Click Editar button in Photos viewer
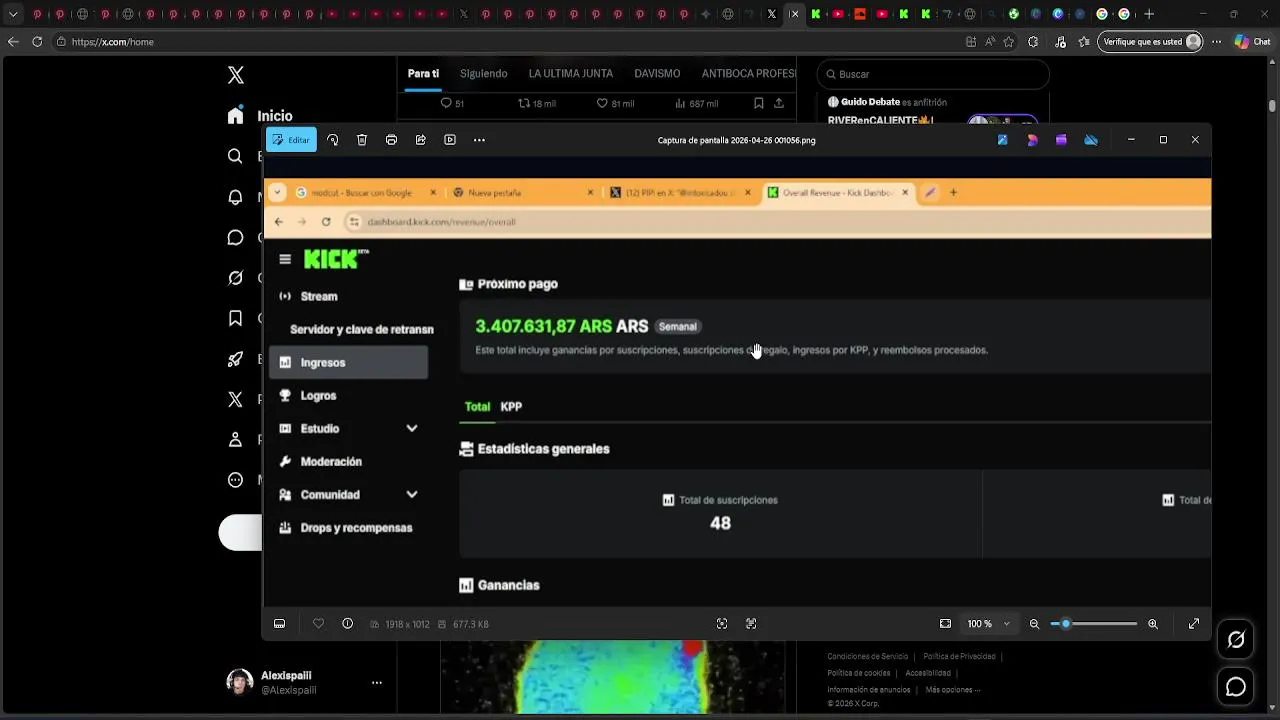The image size is (1280, 720). pyautogui.click(x=291, y=140)
